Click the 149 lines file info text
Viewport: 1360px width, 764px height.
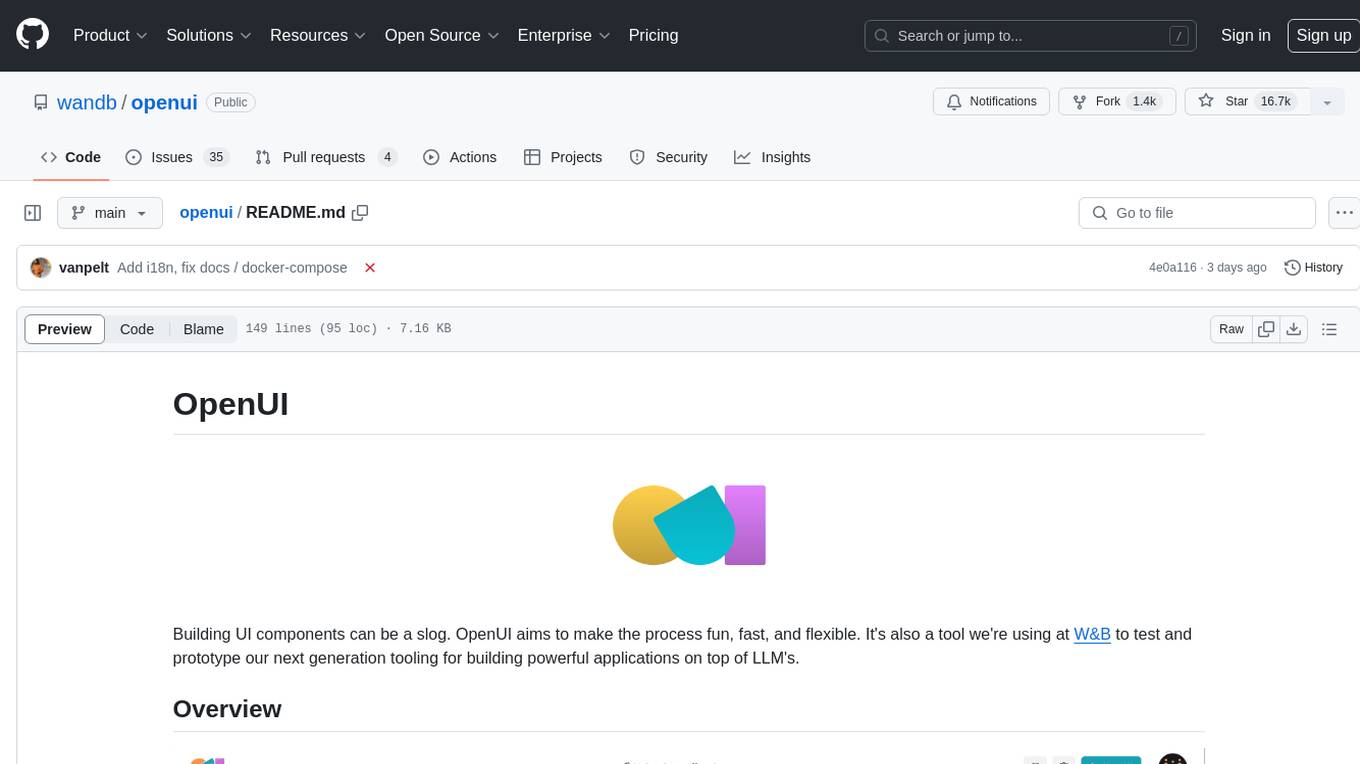click(348, 328)
